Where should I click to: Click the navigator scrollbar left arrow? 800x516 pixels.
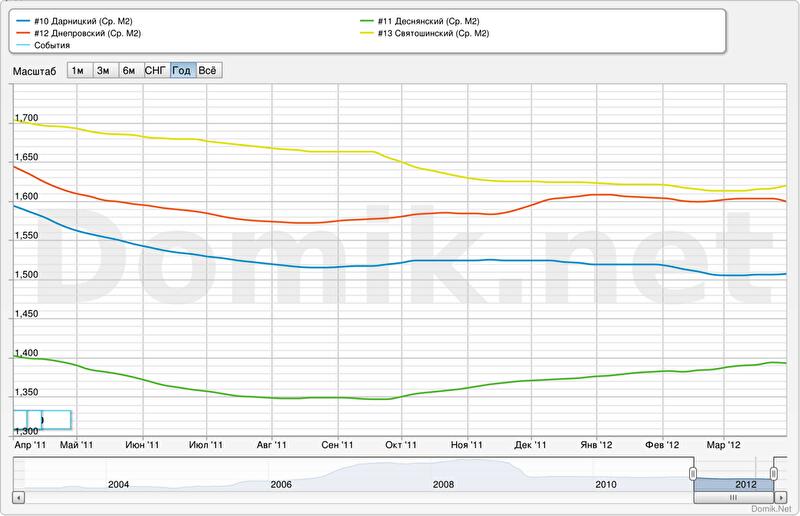[x=16, y=497]
